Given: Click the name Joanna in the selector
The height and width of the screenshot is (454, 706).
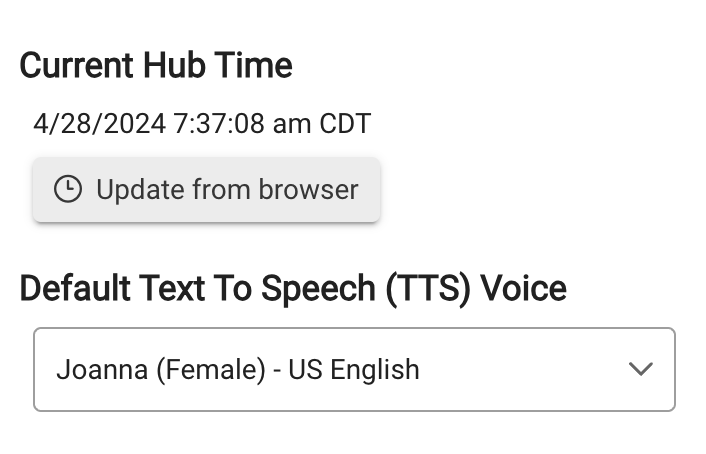Looking at the screenshot, I should point(102,369).
